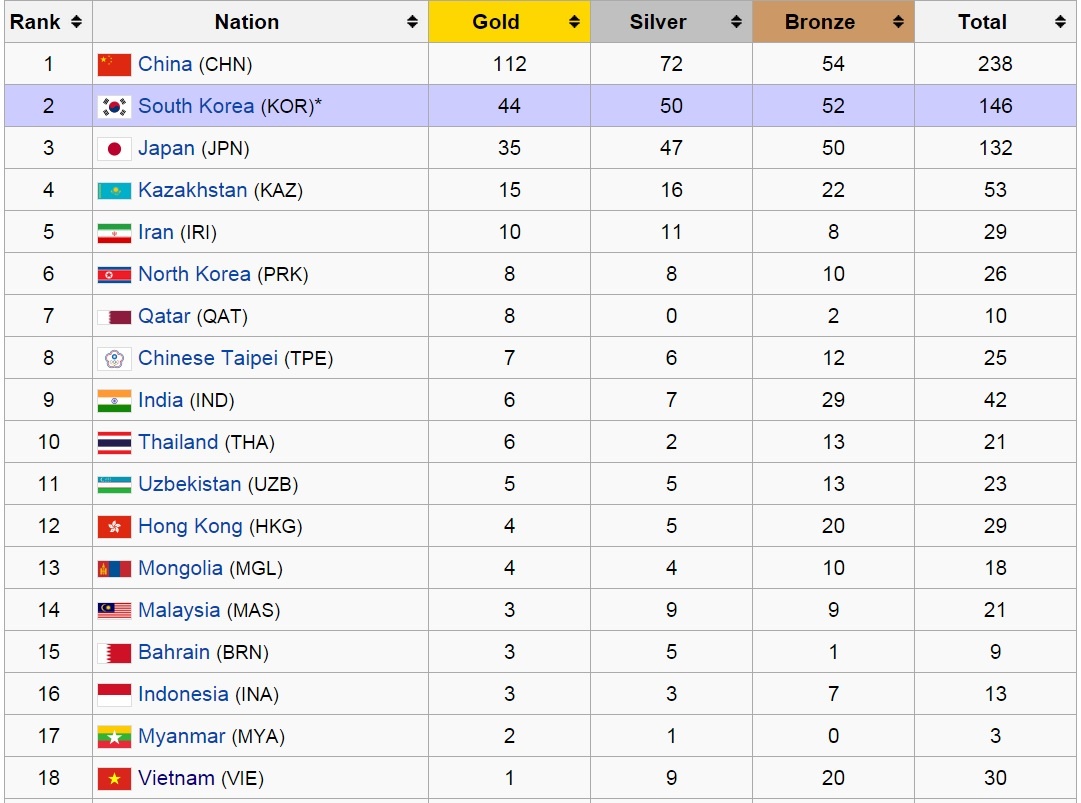Screen dimensions: 1081x803
Task: Click the India flag icon
Action: 114,401
